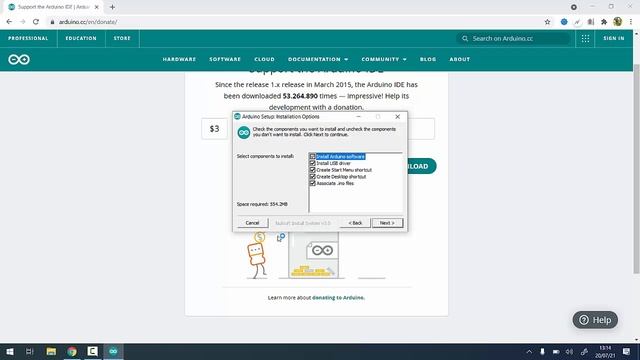Toggle Install Arduino software checkbox
The image size is (640, 360).
click(313, 156)
